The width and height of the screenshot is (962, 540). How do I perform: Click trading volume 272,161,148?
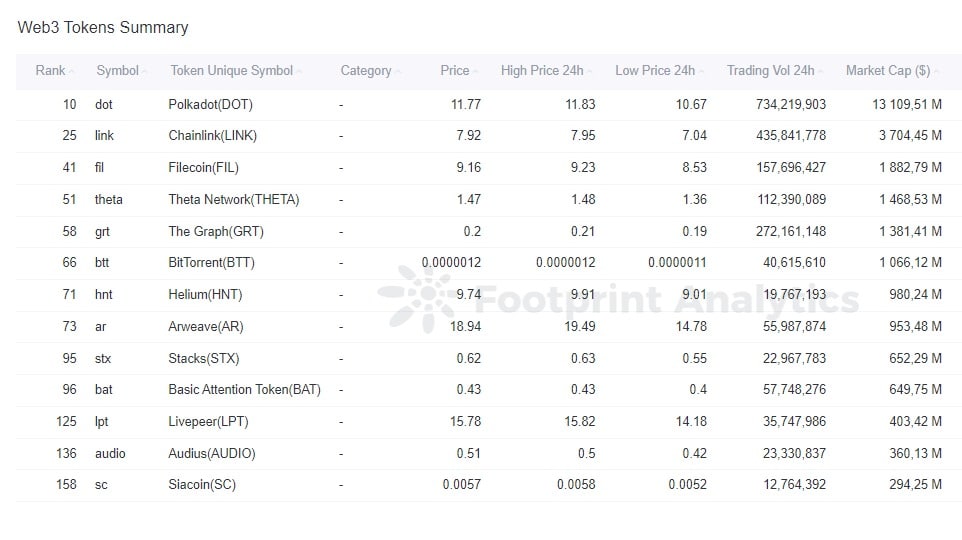[x=791, y=231]
